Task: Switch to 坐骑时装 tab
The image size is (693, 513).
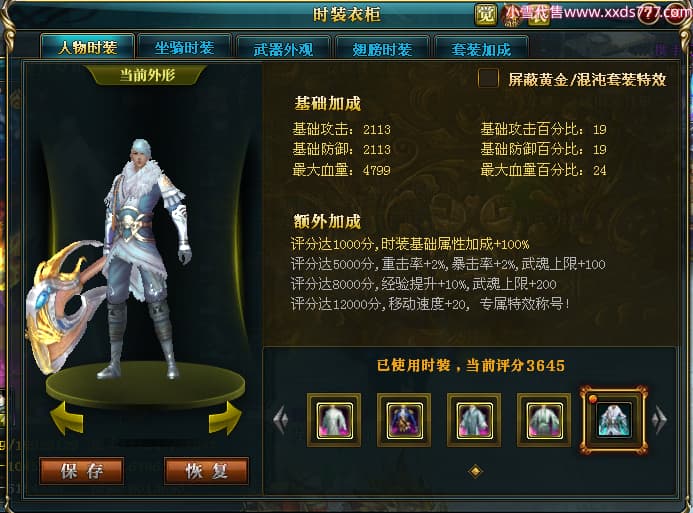Action: (x=184, y=47)
